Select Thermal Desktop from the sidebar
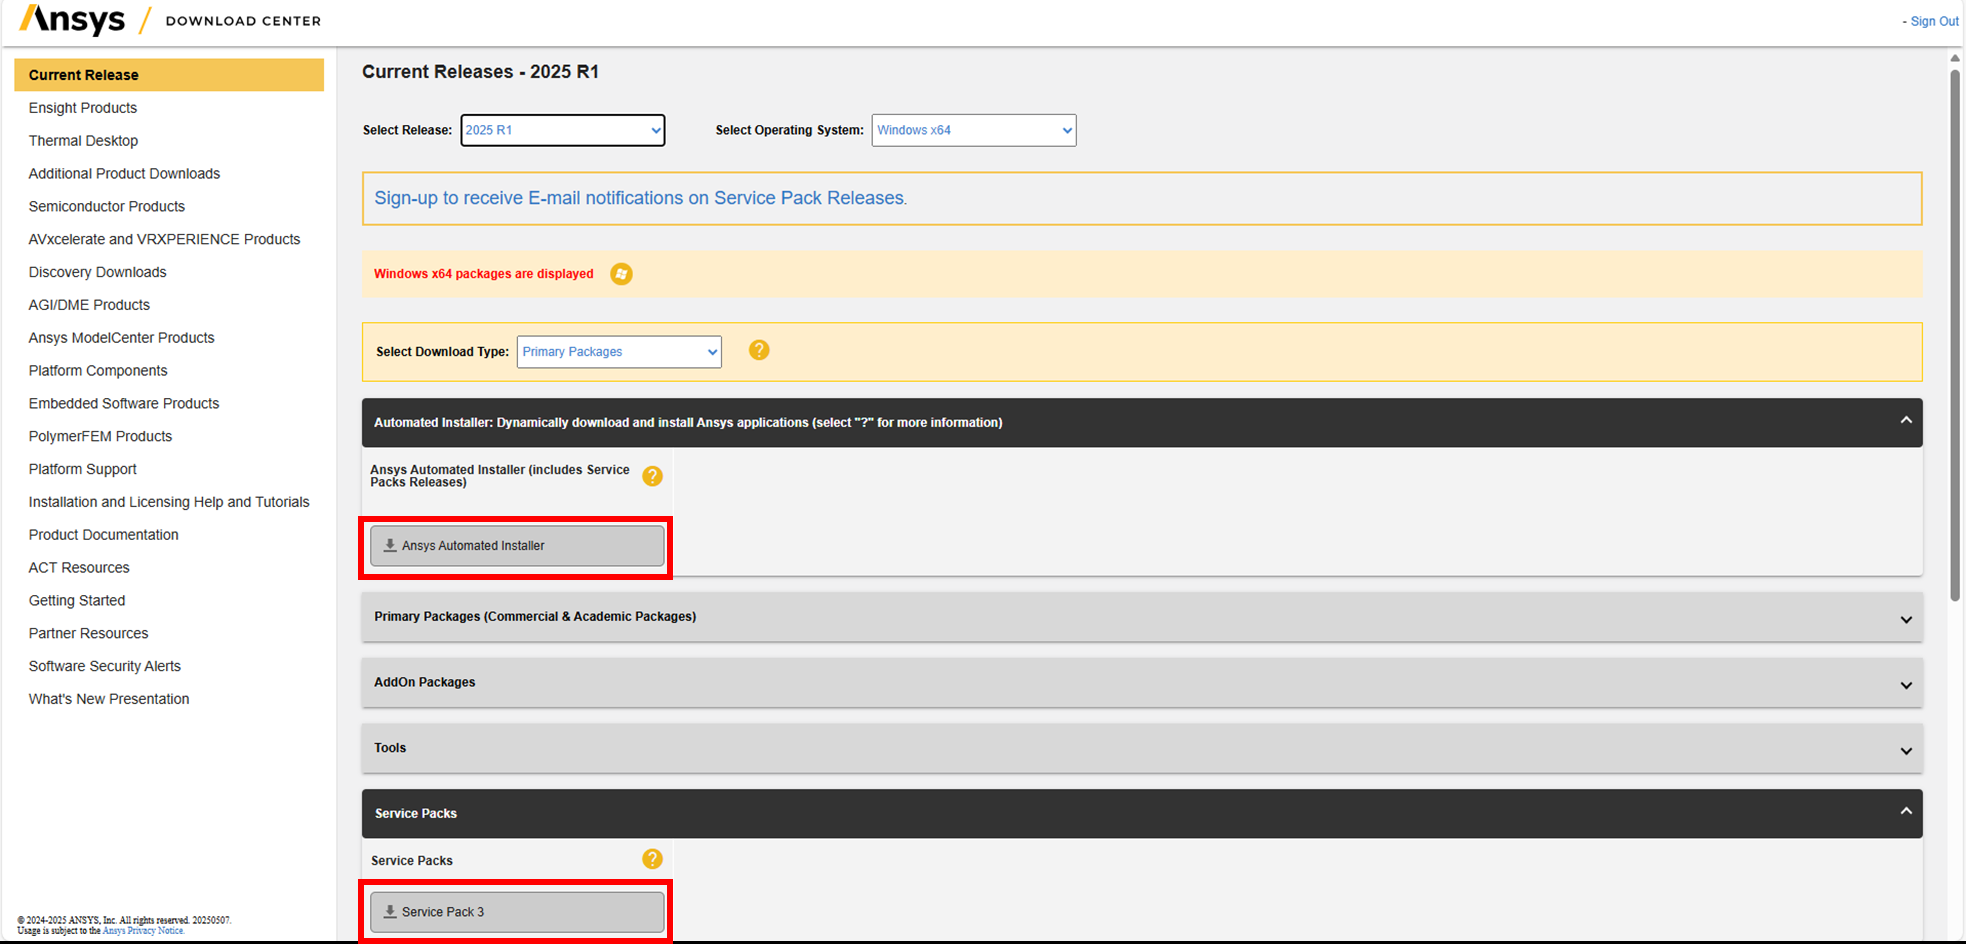The image size is (1966, 944). [x=83, y=141]
